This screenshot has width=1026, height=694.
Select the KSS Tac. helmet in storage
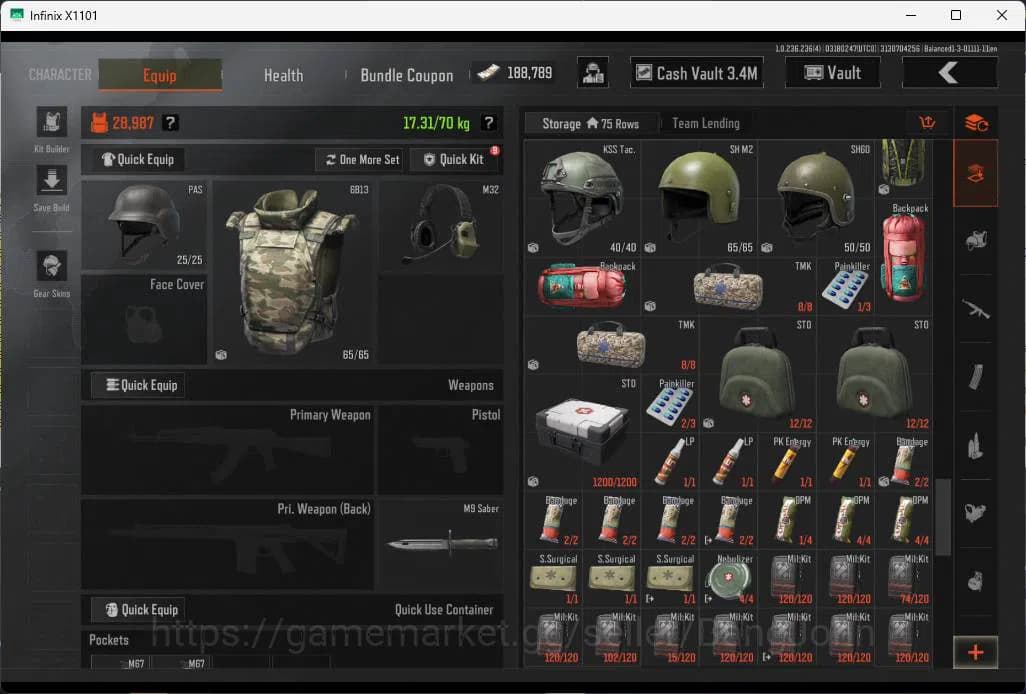(x=582, y=198)
